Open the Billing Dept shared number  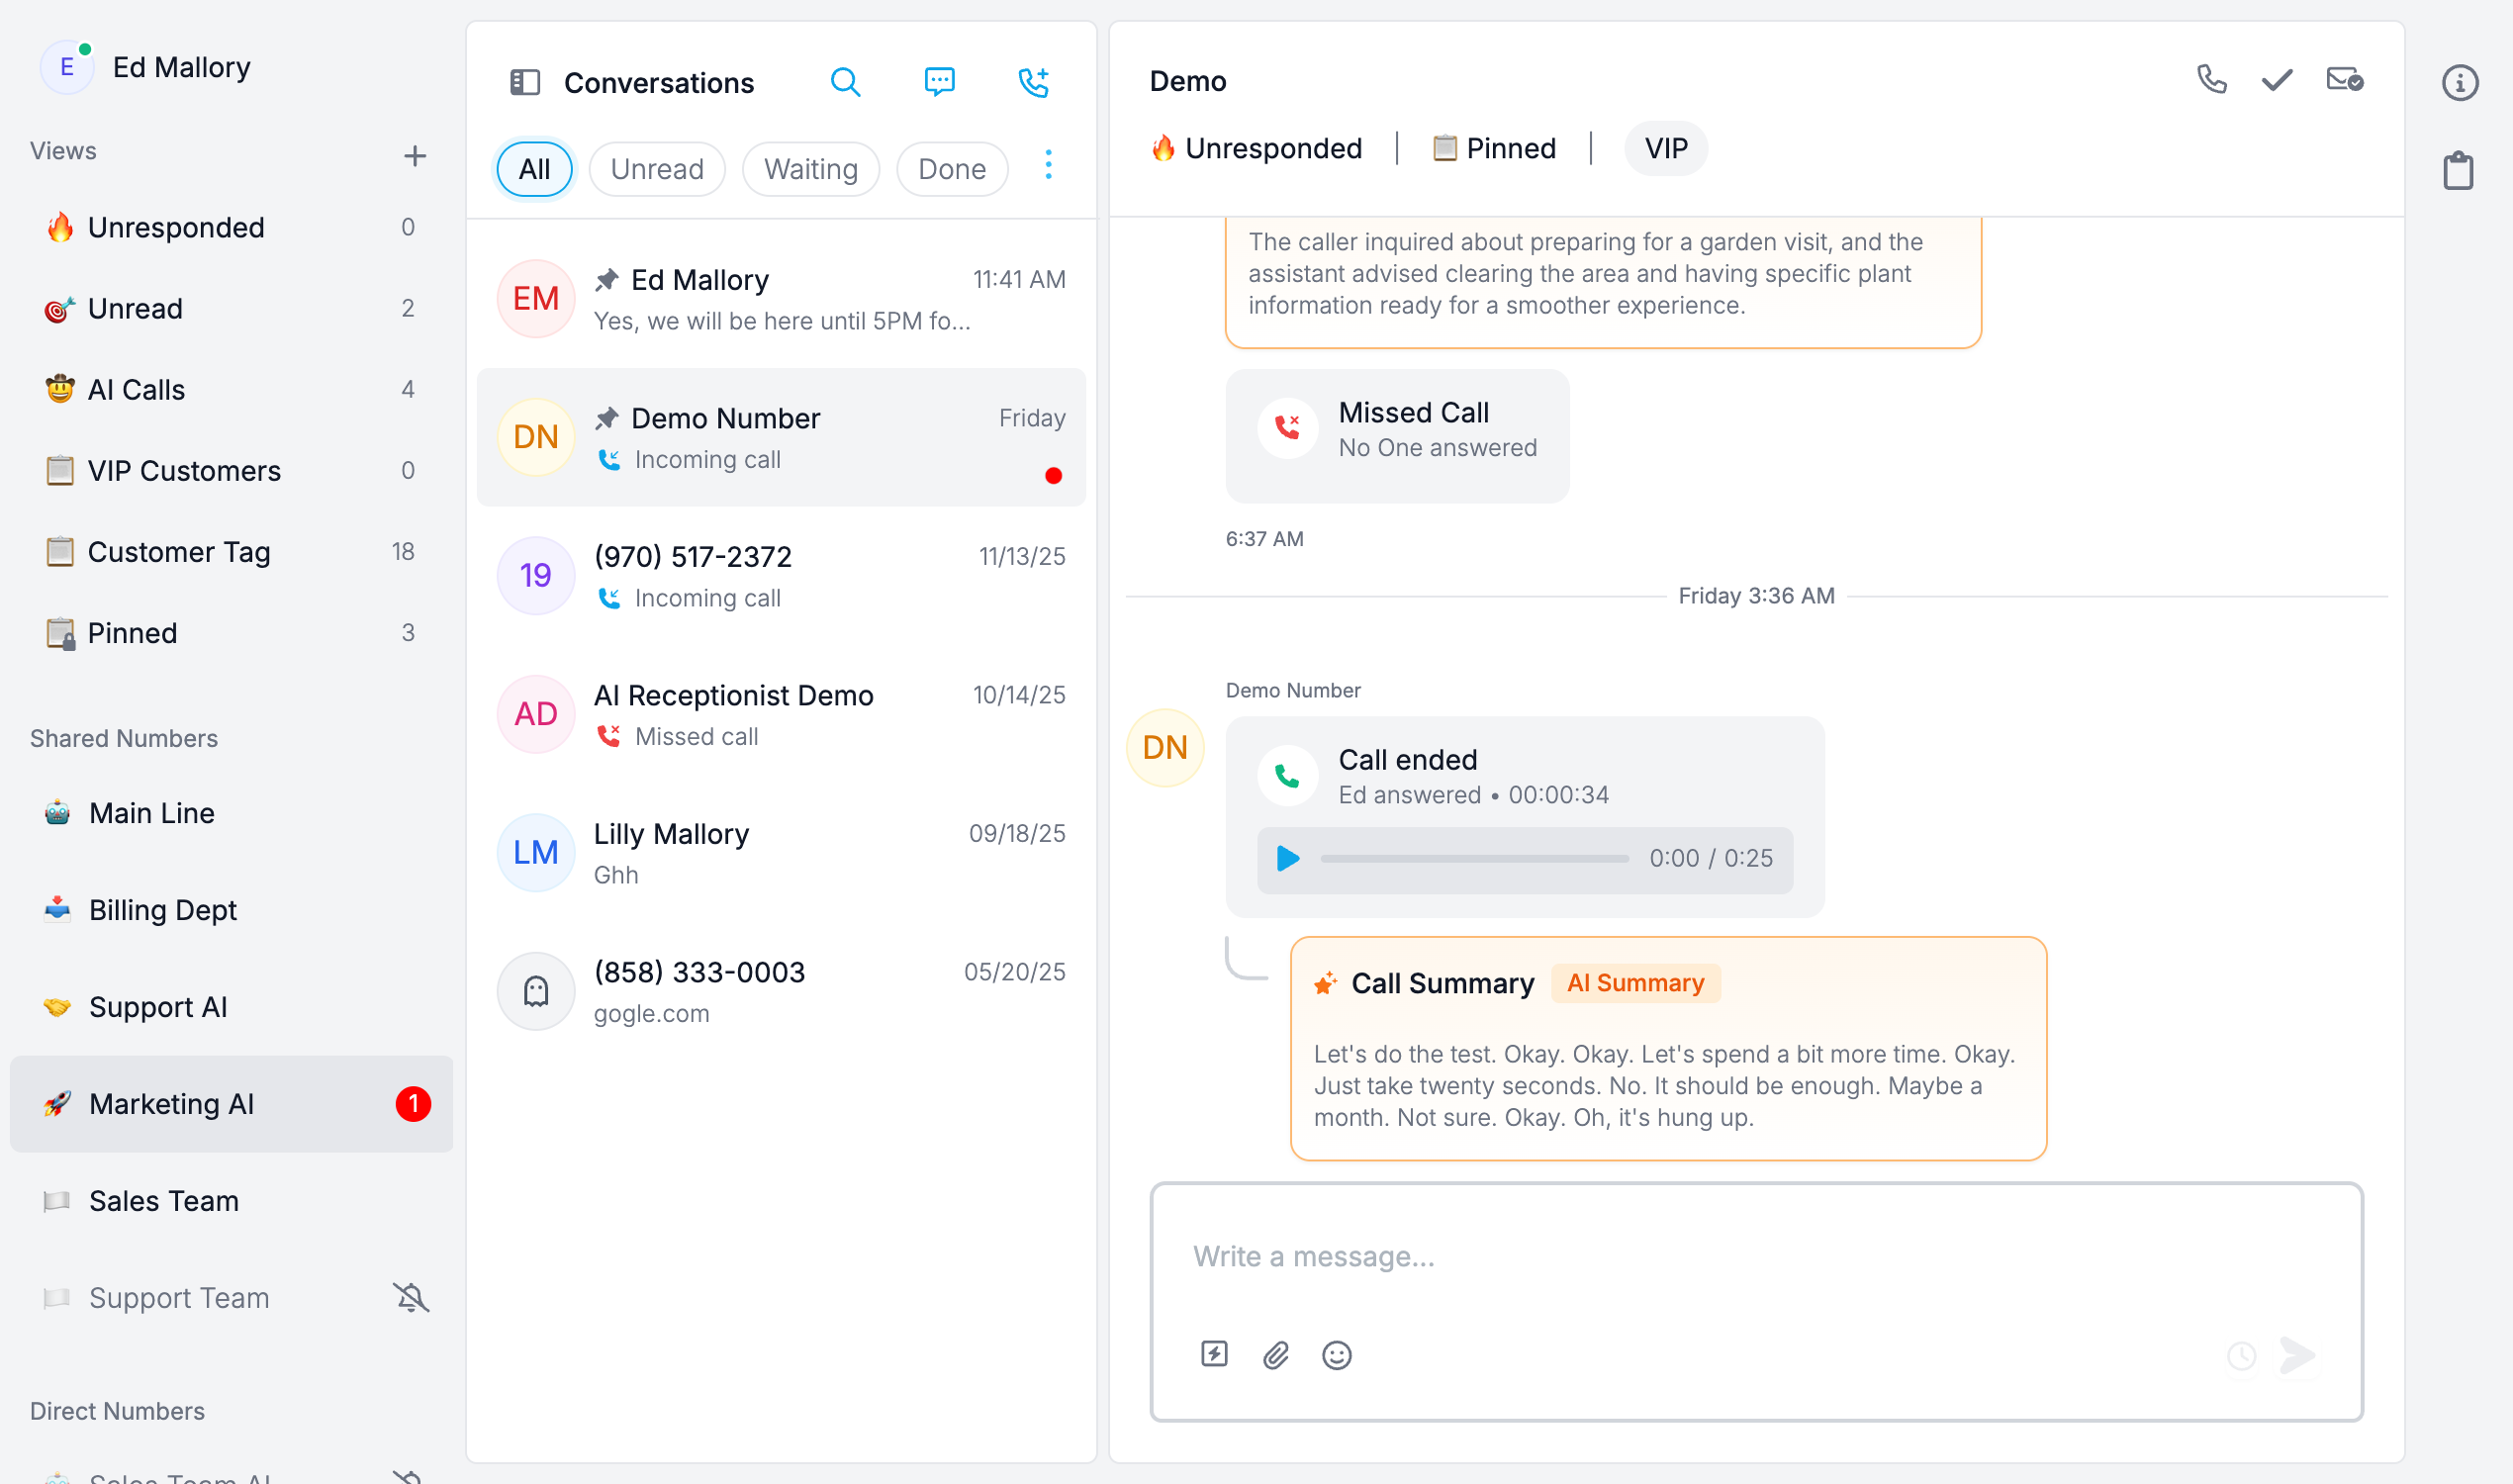coord(163,910)
